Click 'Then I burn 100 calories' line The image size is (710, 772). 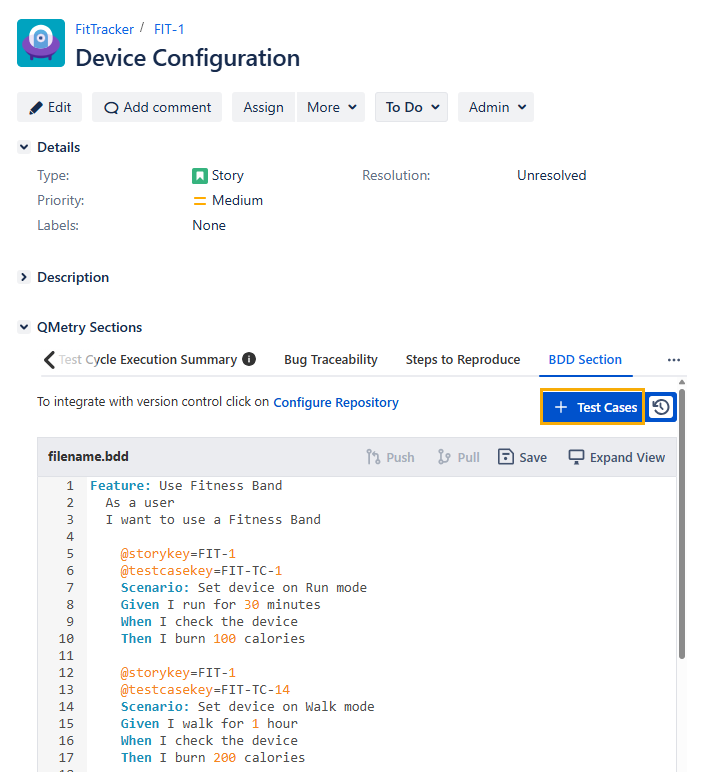click(x=213, y=639)
